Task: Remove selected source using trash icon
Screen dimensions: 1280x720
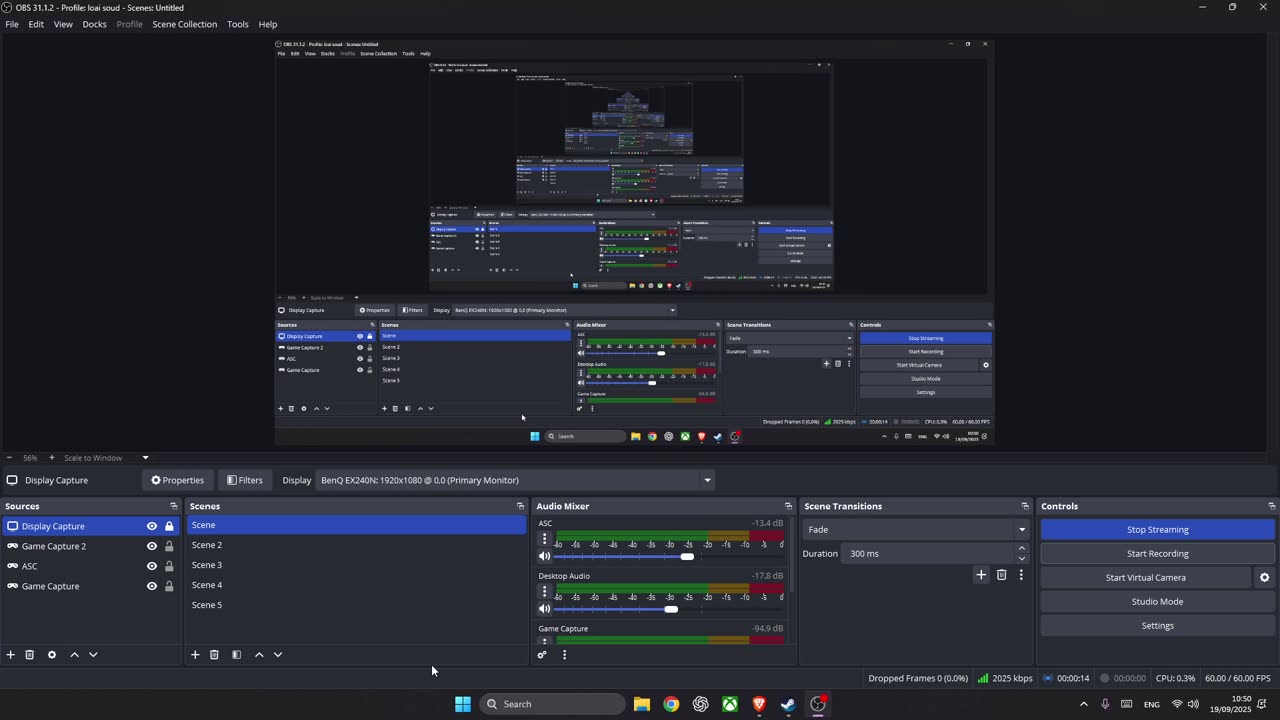Action: [30, 655]
